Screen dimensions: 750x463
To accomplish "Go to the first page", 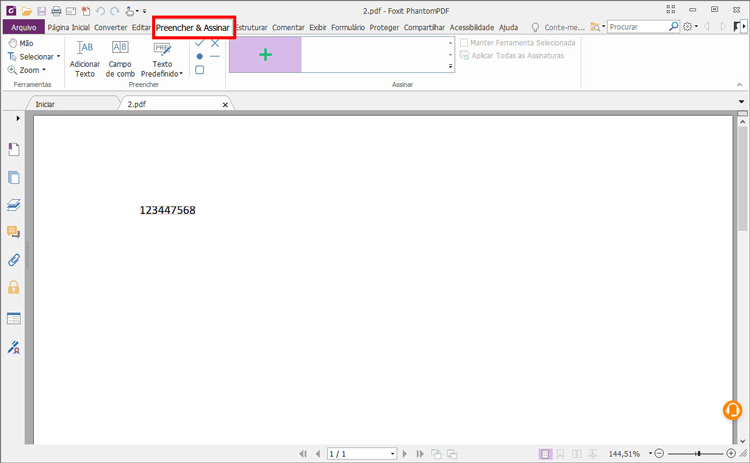I will (303, 453).
